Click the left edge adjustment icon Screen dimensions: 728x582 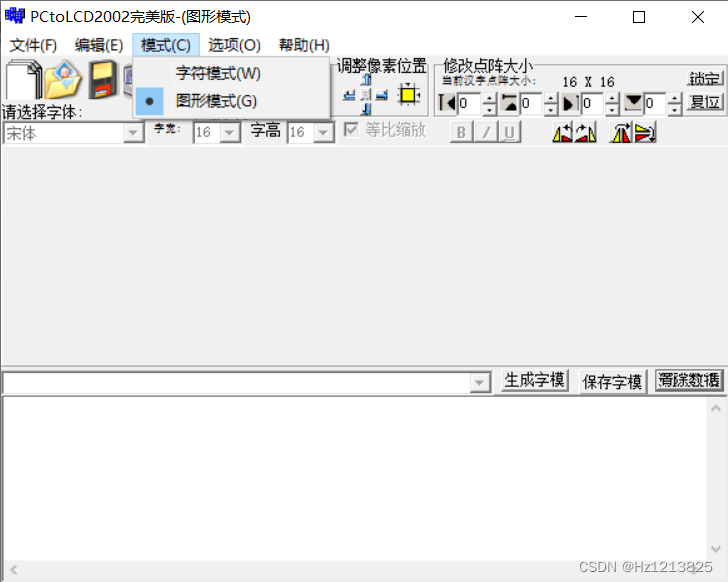click(x=448, y=103)
